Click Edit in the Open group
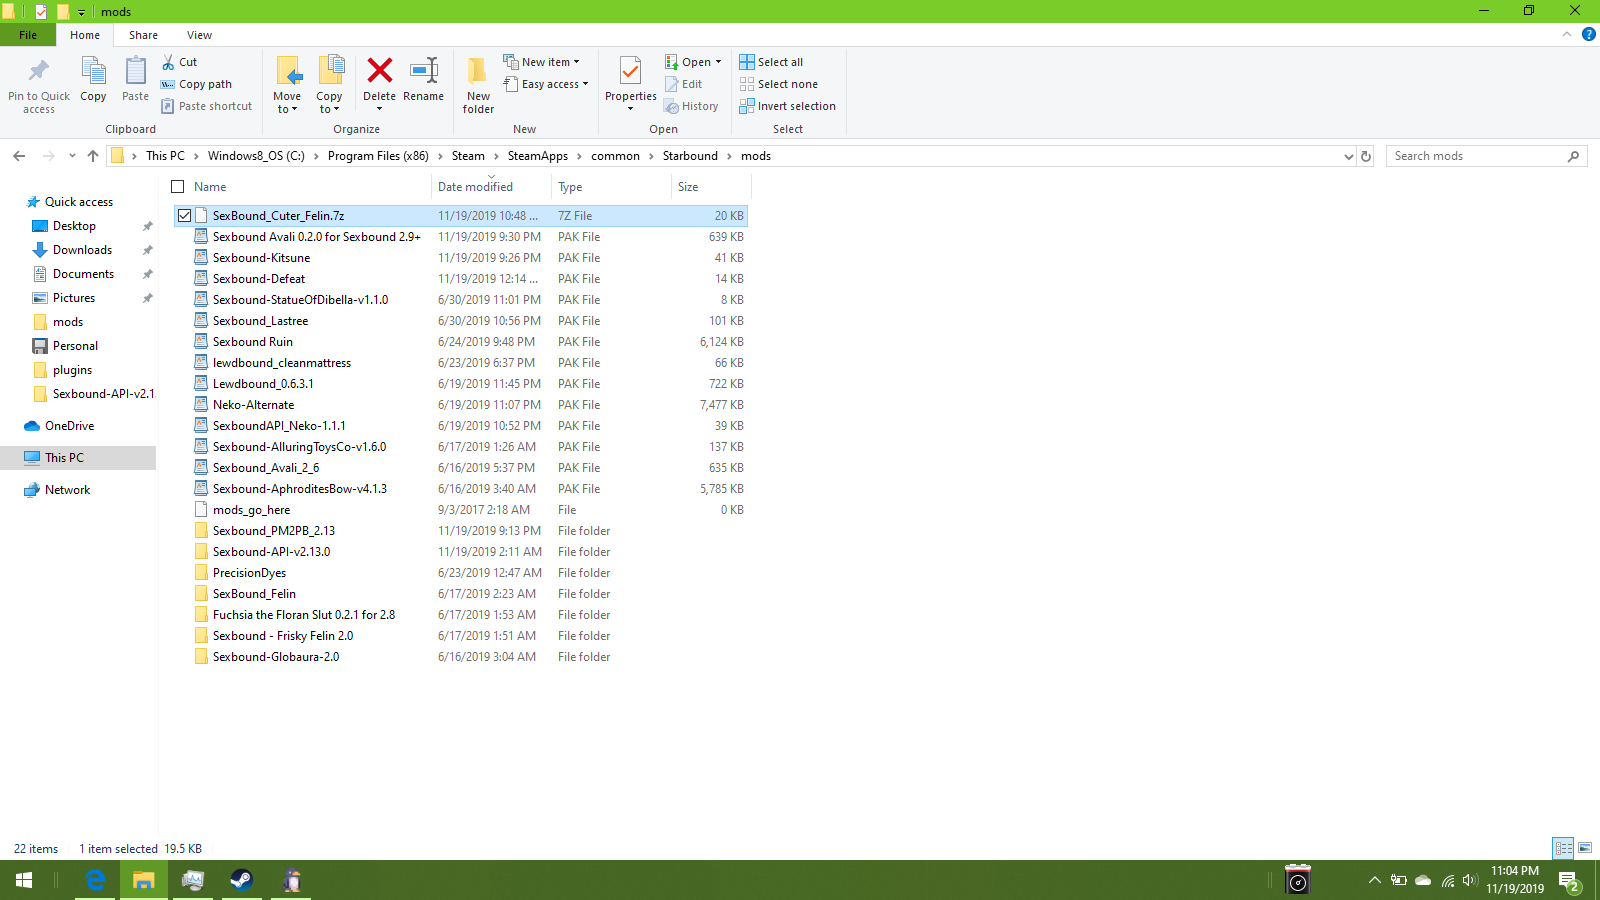The width and height of the screenshot is (1600, 900). pos(684,84)
